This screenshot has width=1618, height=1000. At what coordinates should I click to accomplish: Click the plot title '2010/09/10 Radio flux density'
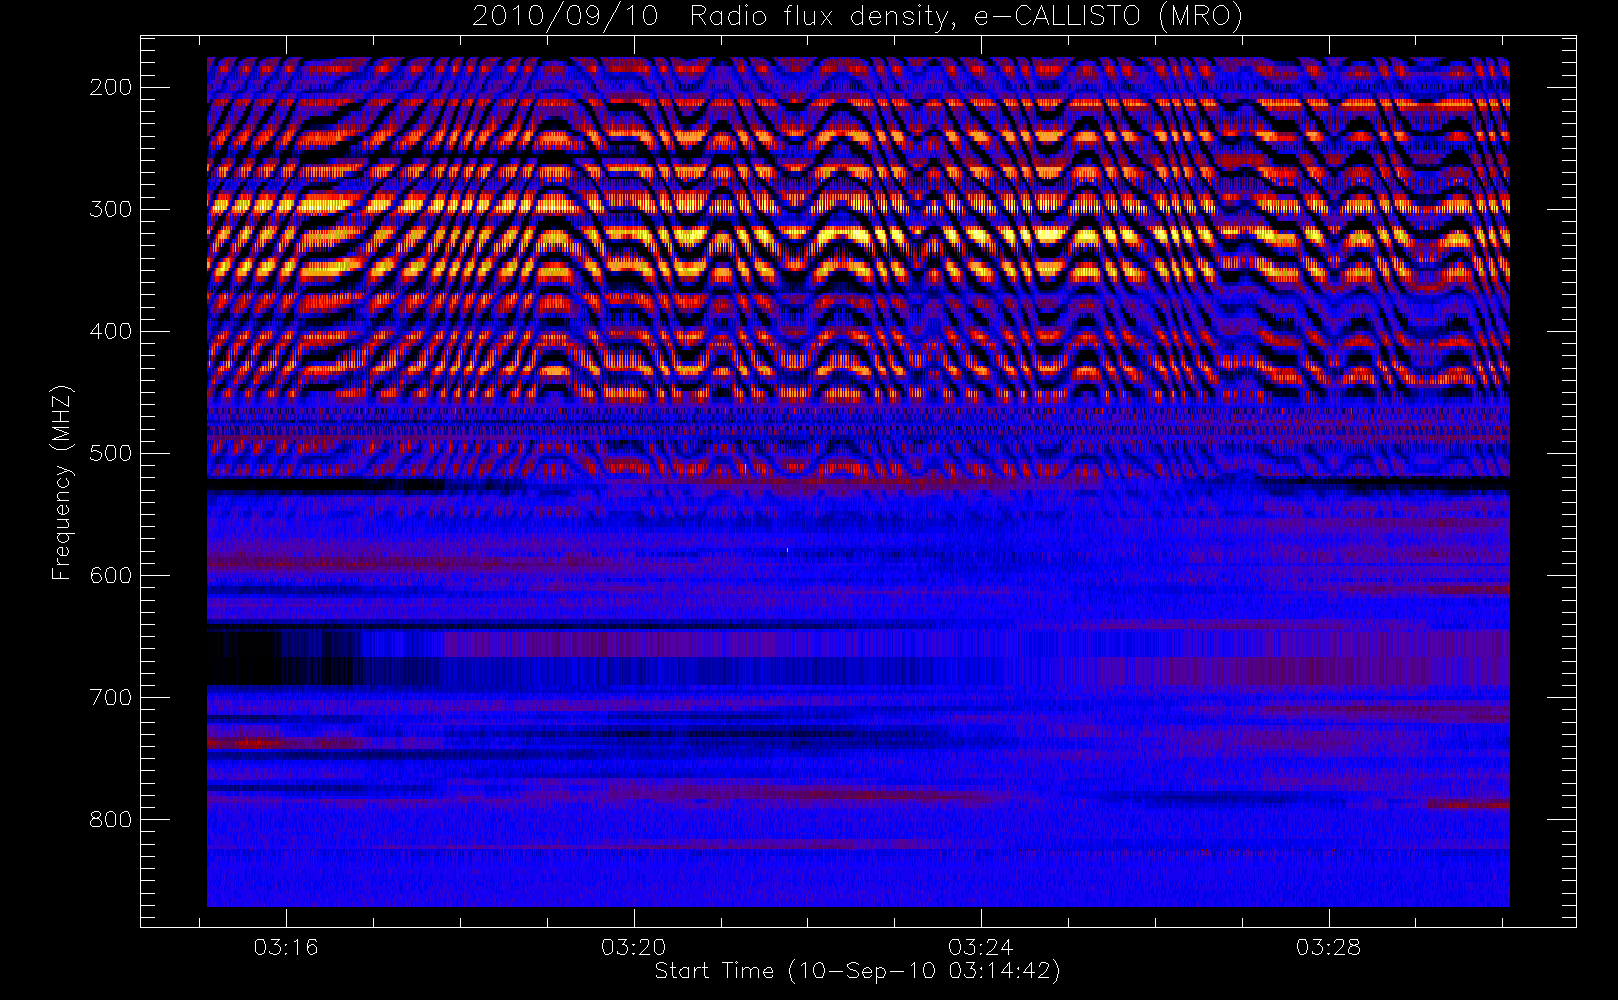click(x=857, y=17)
